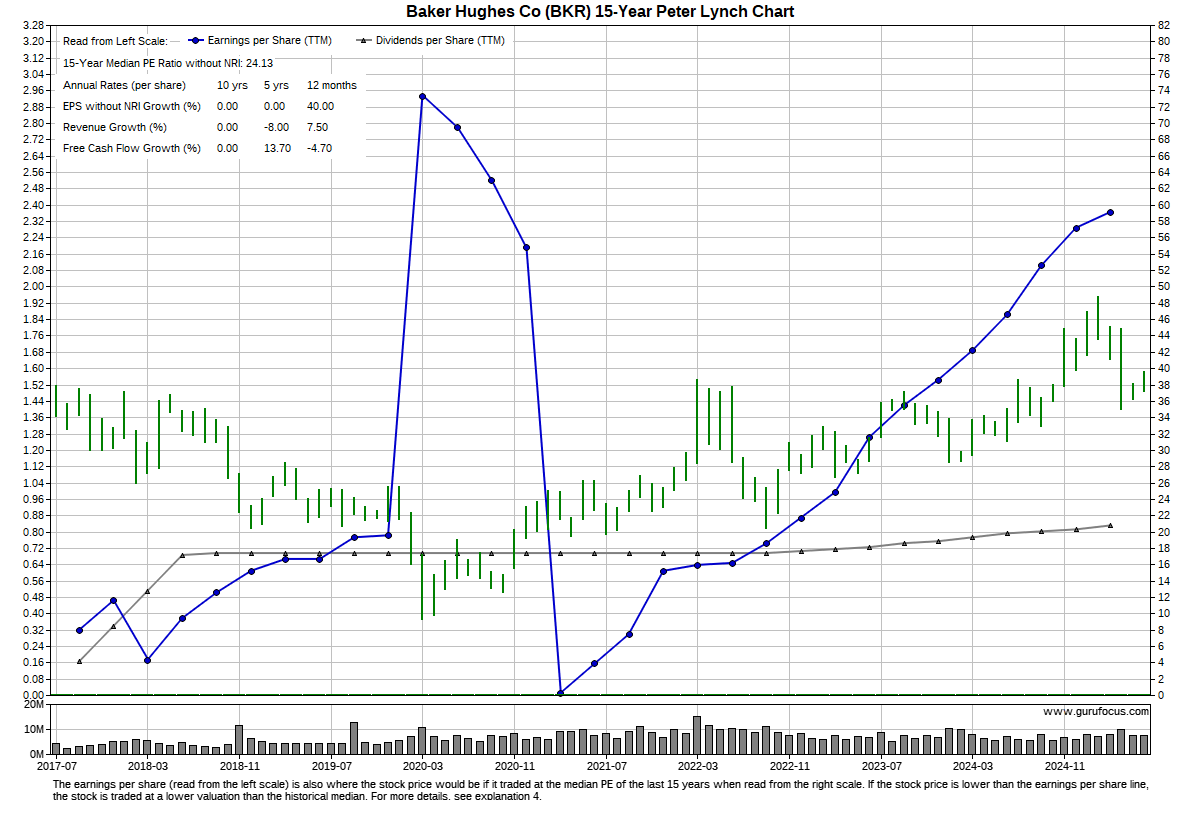Click the 'Annual Rates (per share)' header
The width and height of the screenshot is (1200, 820).
coord(123,85)
